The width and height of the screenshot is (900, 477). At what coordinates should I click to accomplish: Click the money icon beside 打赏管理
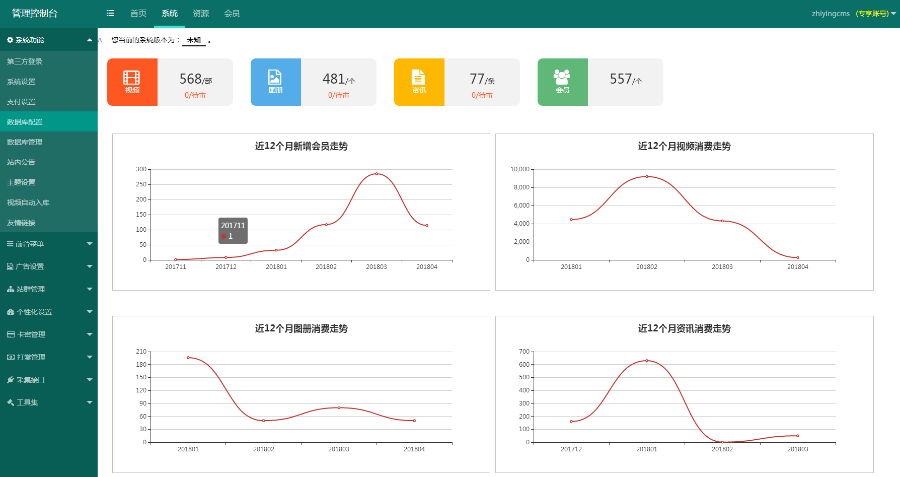10,357
